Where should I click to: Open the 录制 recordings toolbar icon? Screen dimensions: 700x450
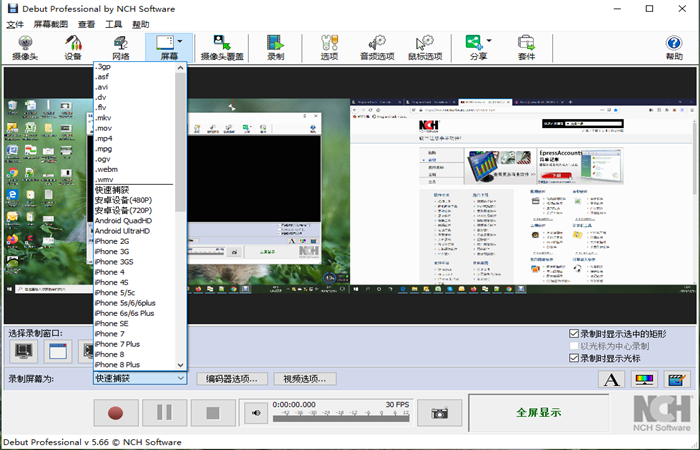275,47
